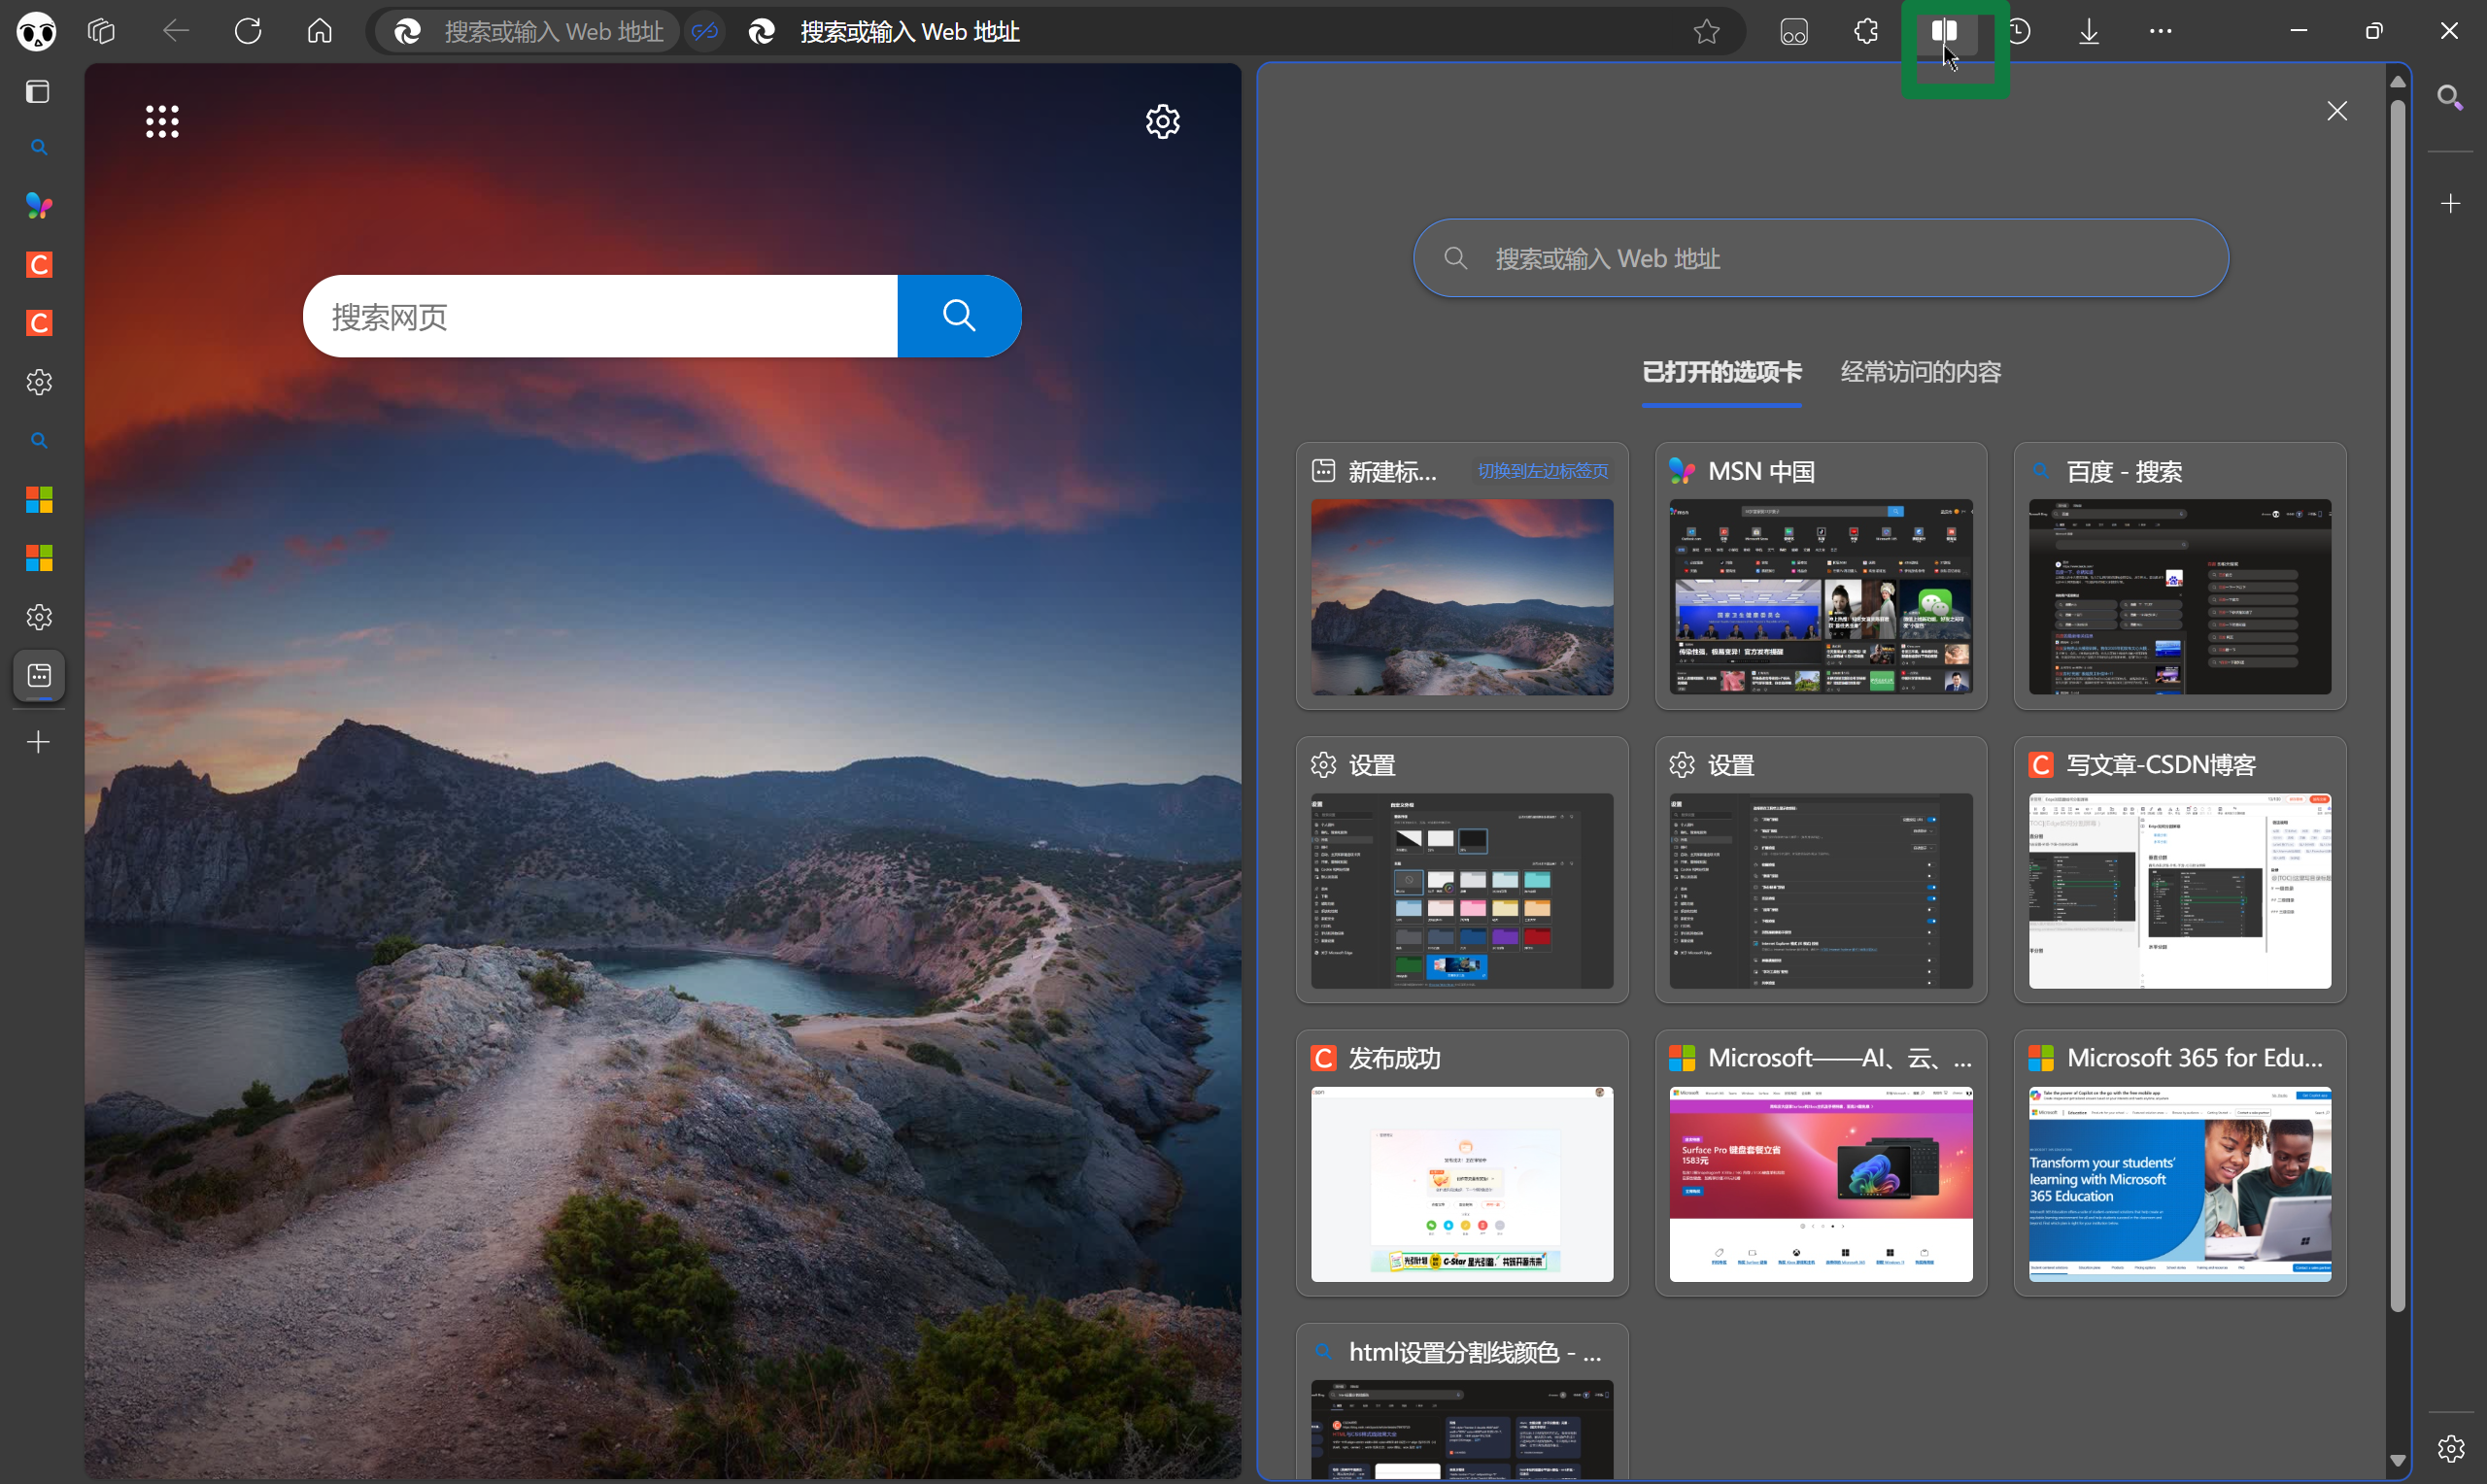Image resolution: width=2487 pixels, height=1484 pixels.
Task: Click the favorites star in address bar
Action: pyautogui.click(x=1707, y=31)
